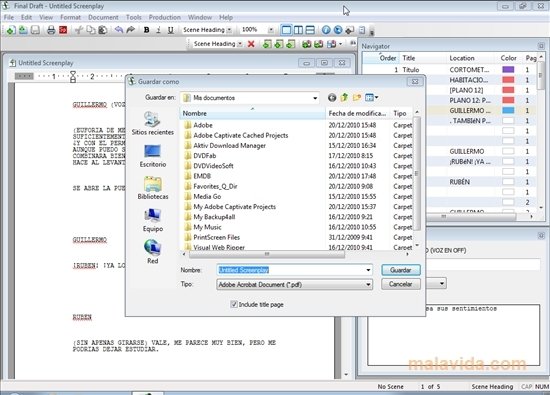550x395 pixels.
Task: Open the Document menu
Action: 103,17
